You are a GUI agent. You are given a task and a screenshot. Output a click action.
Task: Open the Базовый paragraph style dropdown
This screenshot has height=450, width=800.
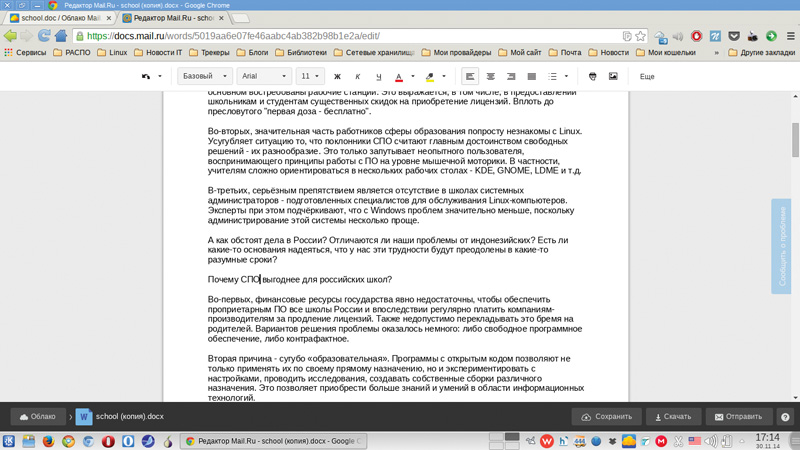click(205, 77)
